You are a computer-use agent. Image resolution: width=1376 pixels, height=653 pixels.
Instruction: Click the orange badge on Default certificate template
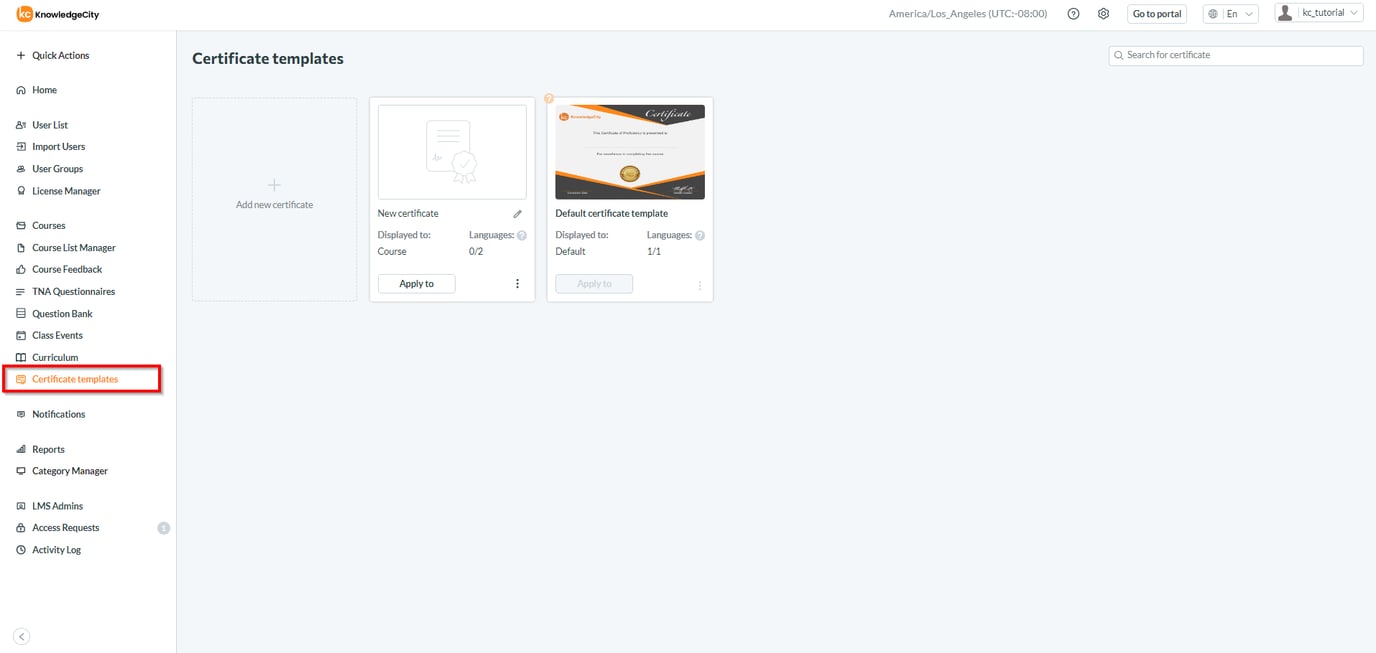click(x=549, y=98)
